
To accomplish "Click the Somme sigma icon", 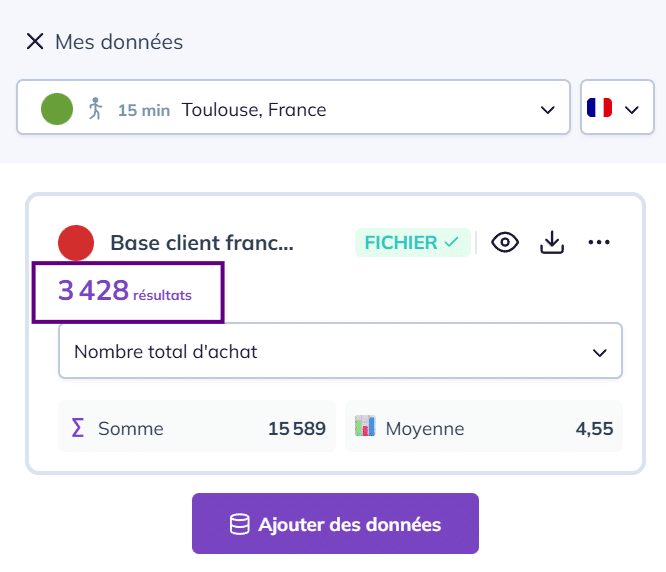I will coord(77,428).
